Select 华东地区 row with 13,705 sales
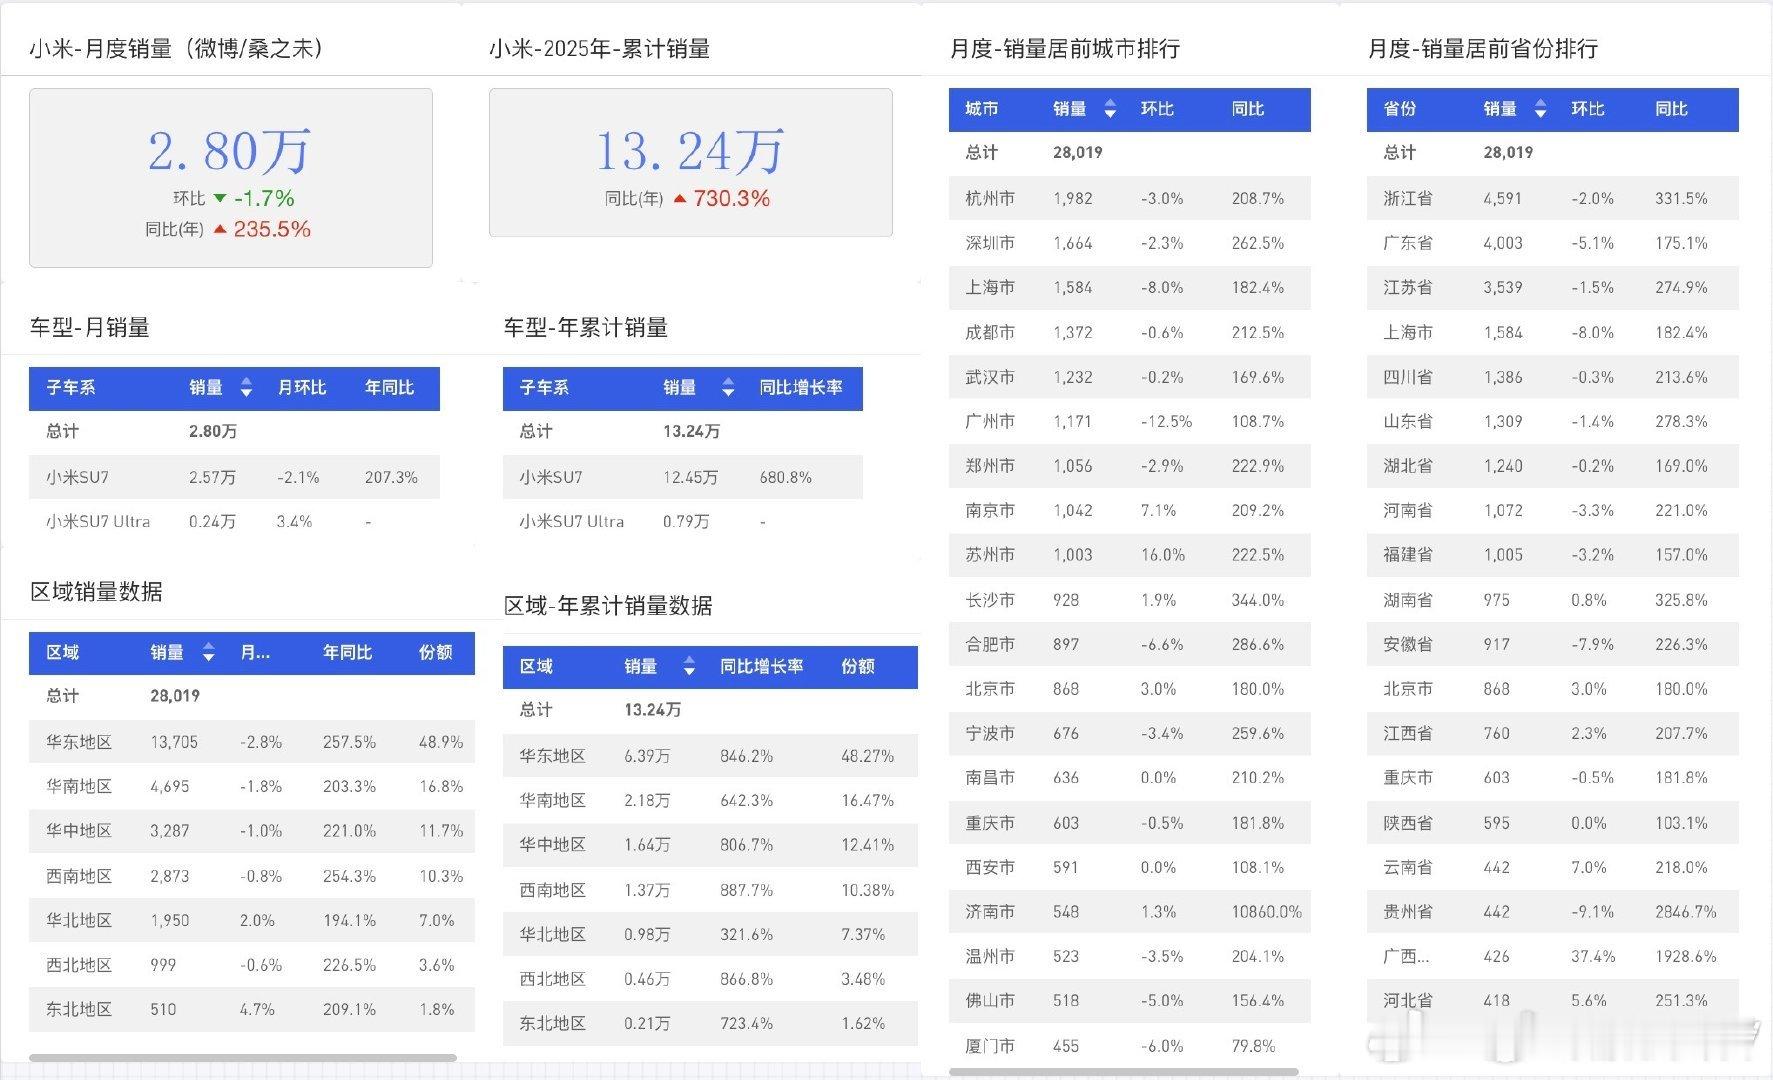Screen dimensions: 1773x1080 click(252, 742)
